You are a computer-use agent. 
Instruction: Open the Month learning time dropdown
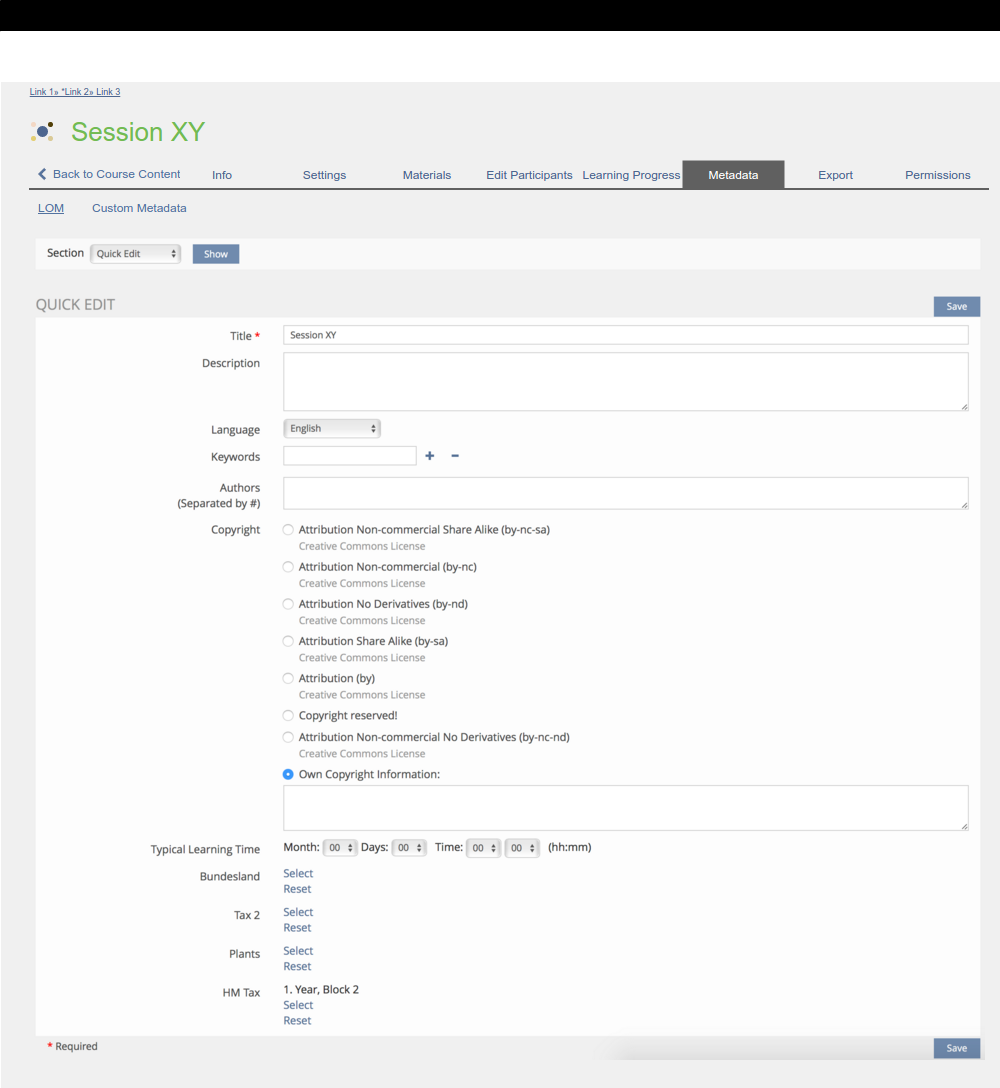point(340,848)
